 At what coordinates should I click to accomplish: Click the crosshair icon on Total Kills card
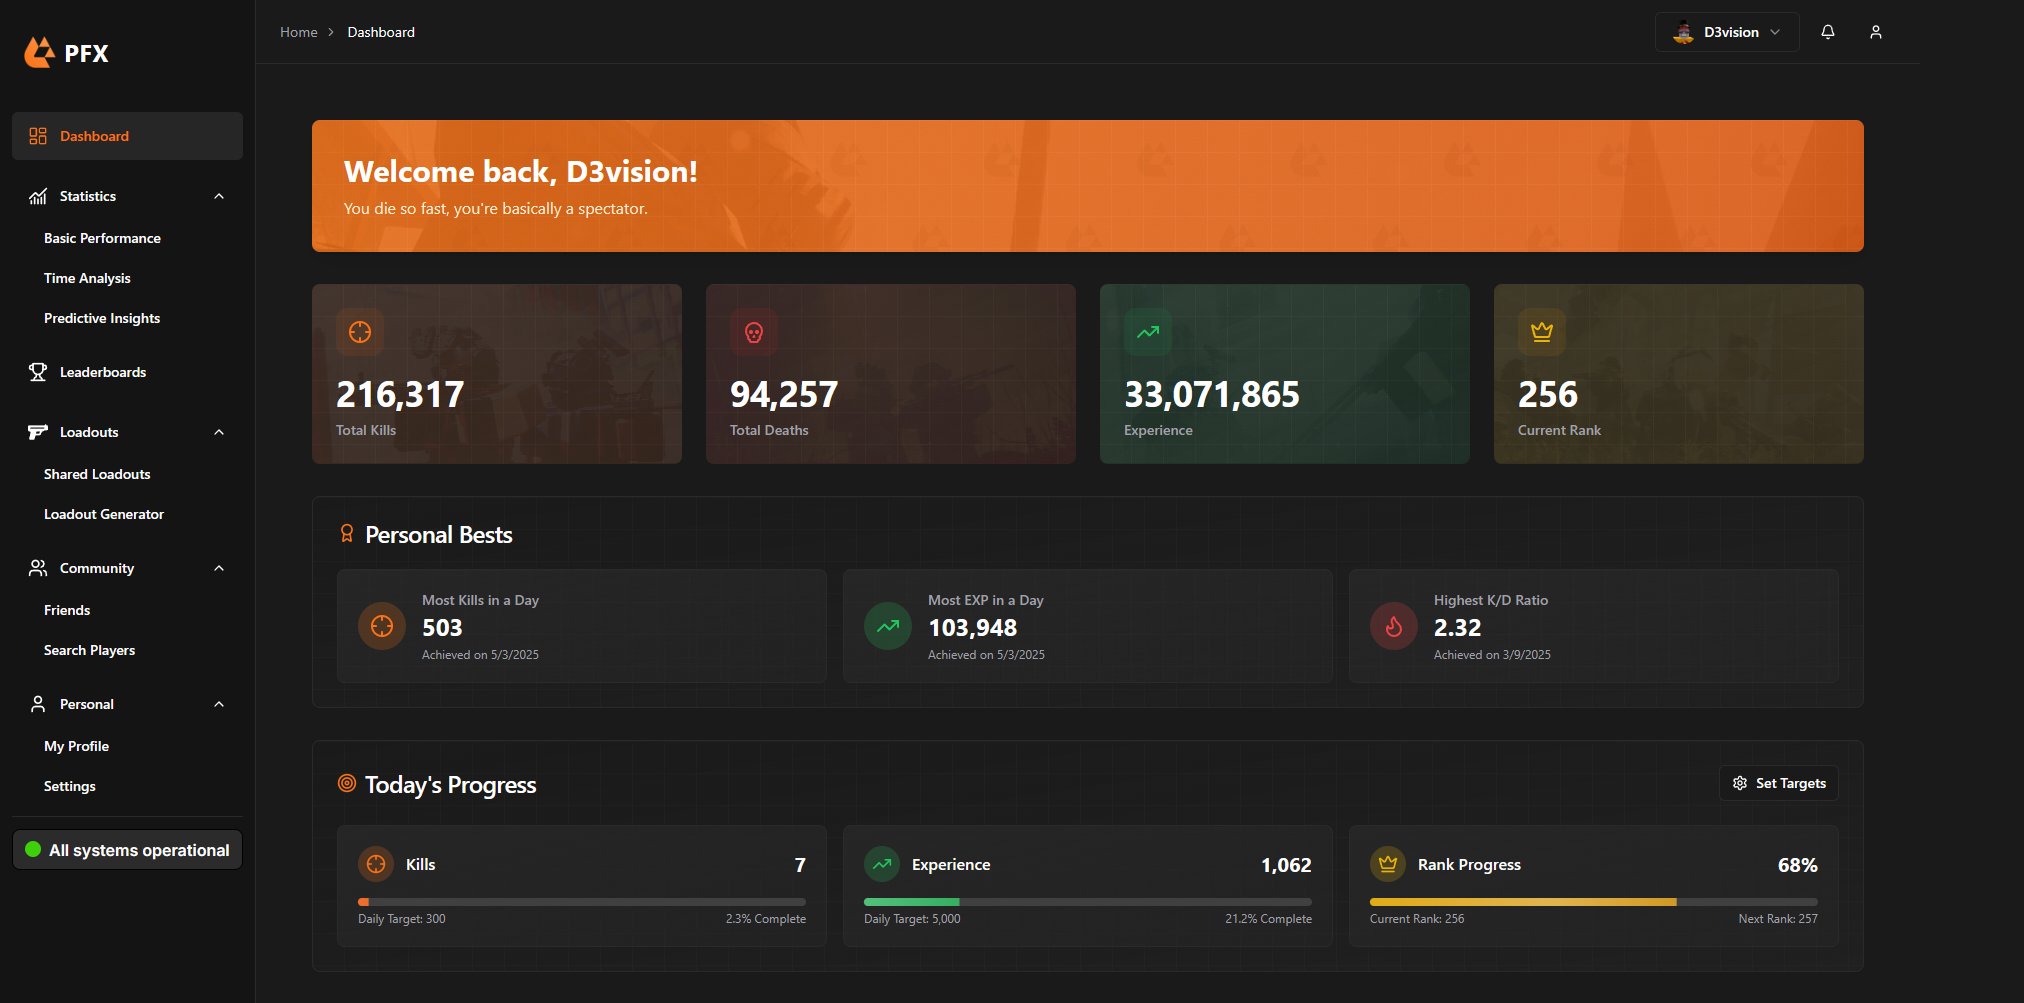pyautogui.click(x=359, y=331)
